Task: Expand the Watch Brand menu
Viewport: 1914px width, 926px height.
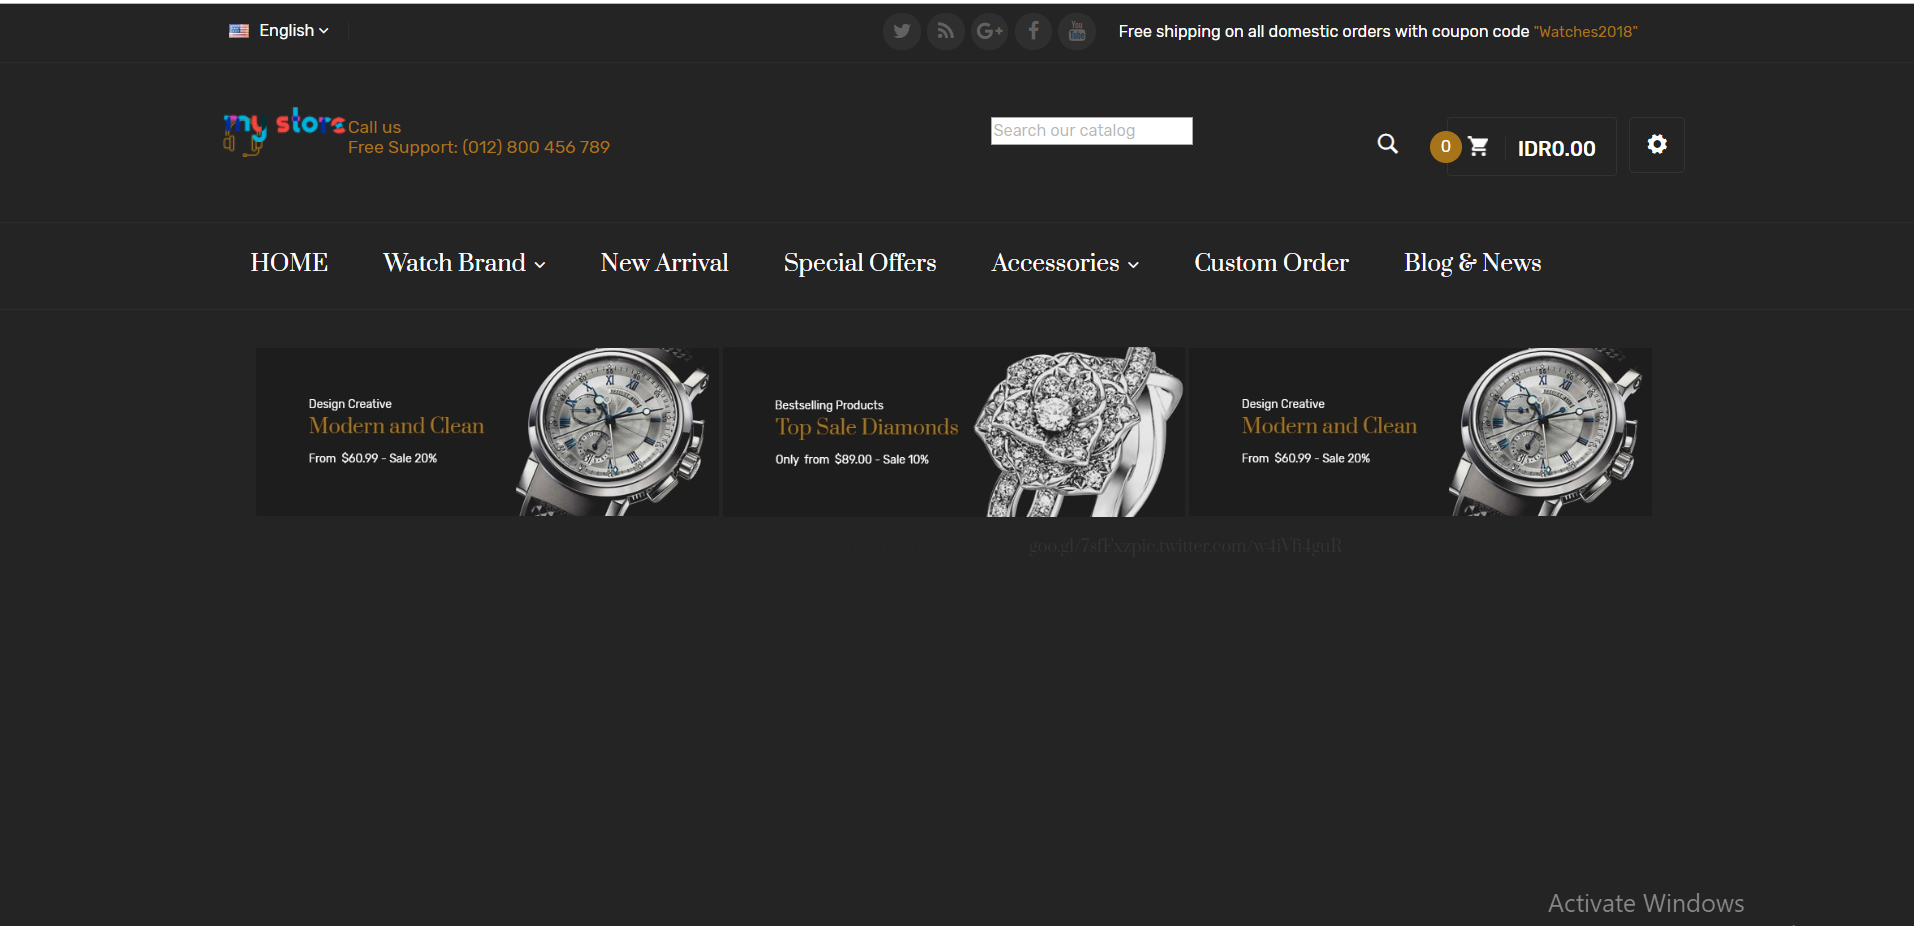Action: click(464, 263)
